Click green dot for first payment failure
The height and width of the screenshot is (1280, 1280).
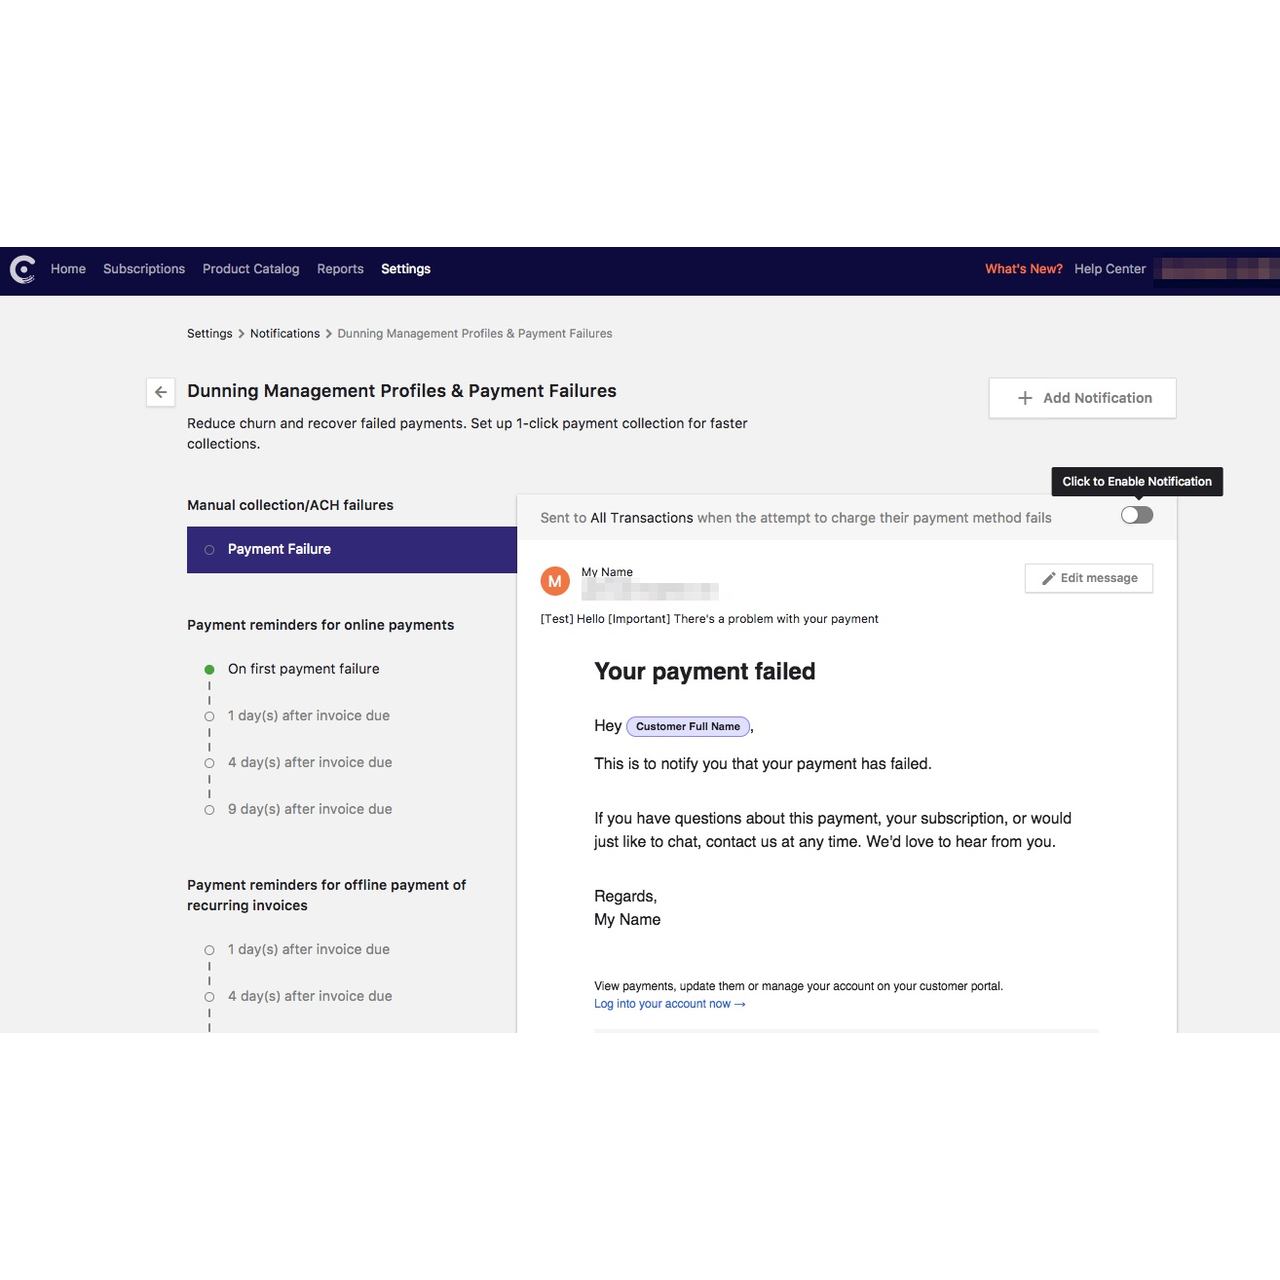coord(209,670)
